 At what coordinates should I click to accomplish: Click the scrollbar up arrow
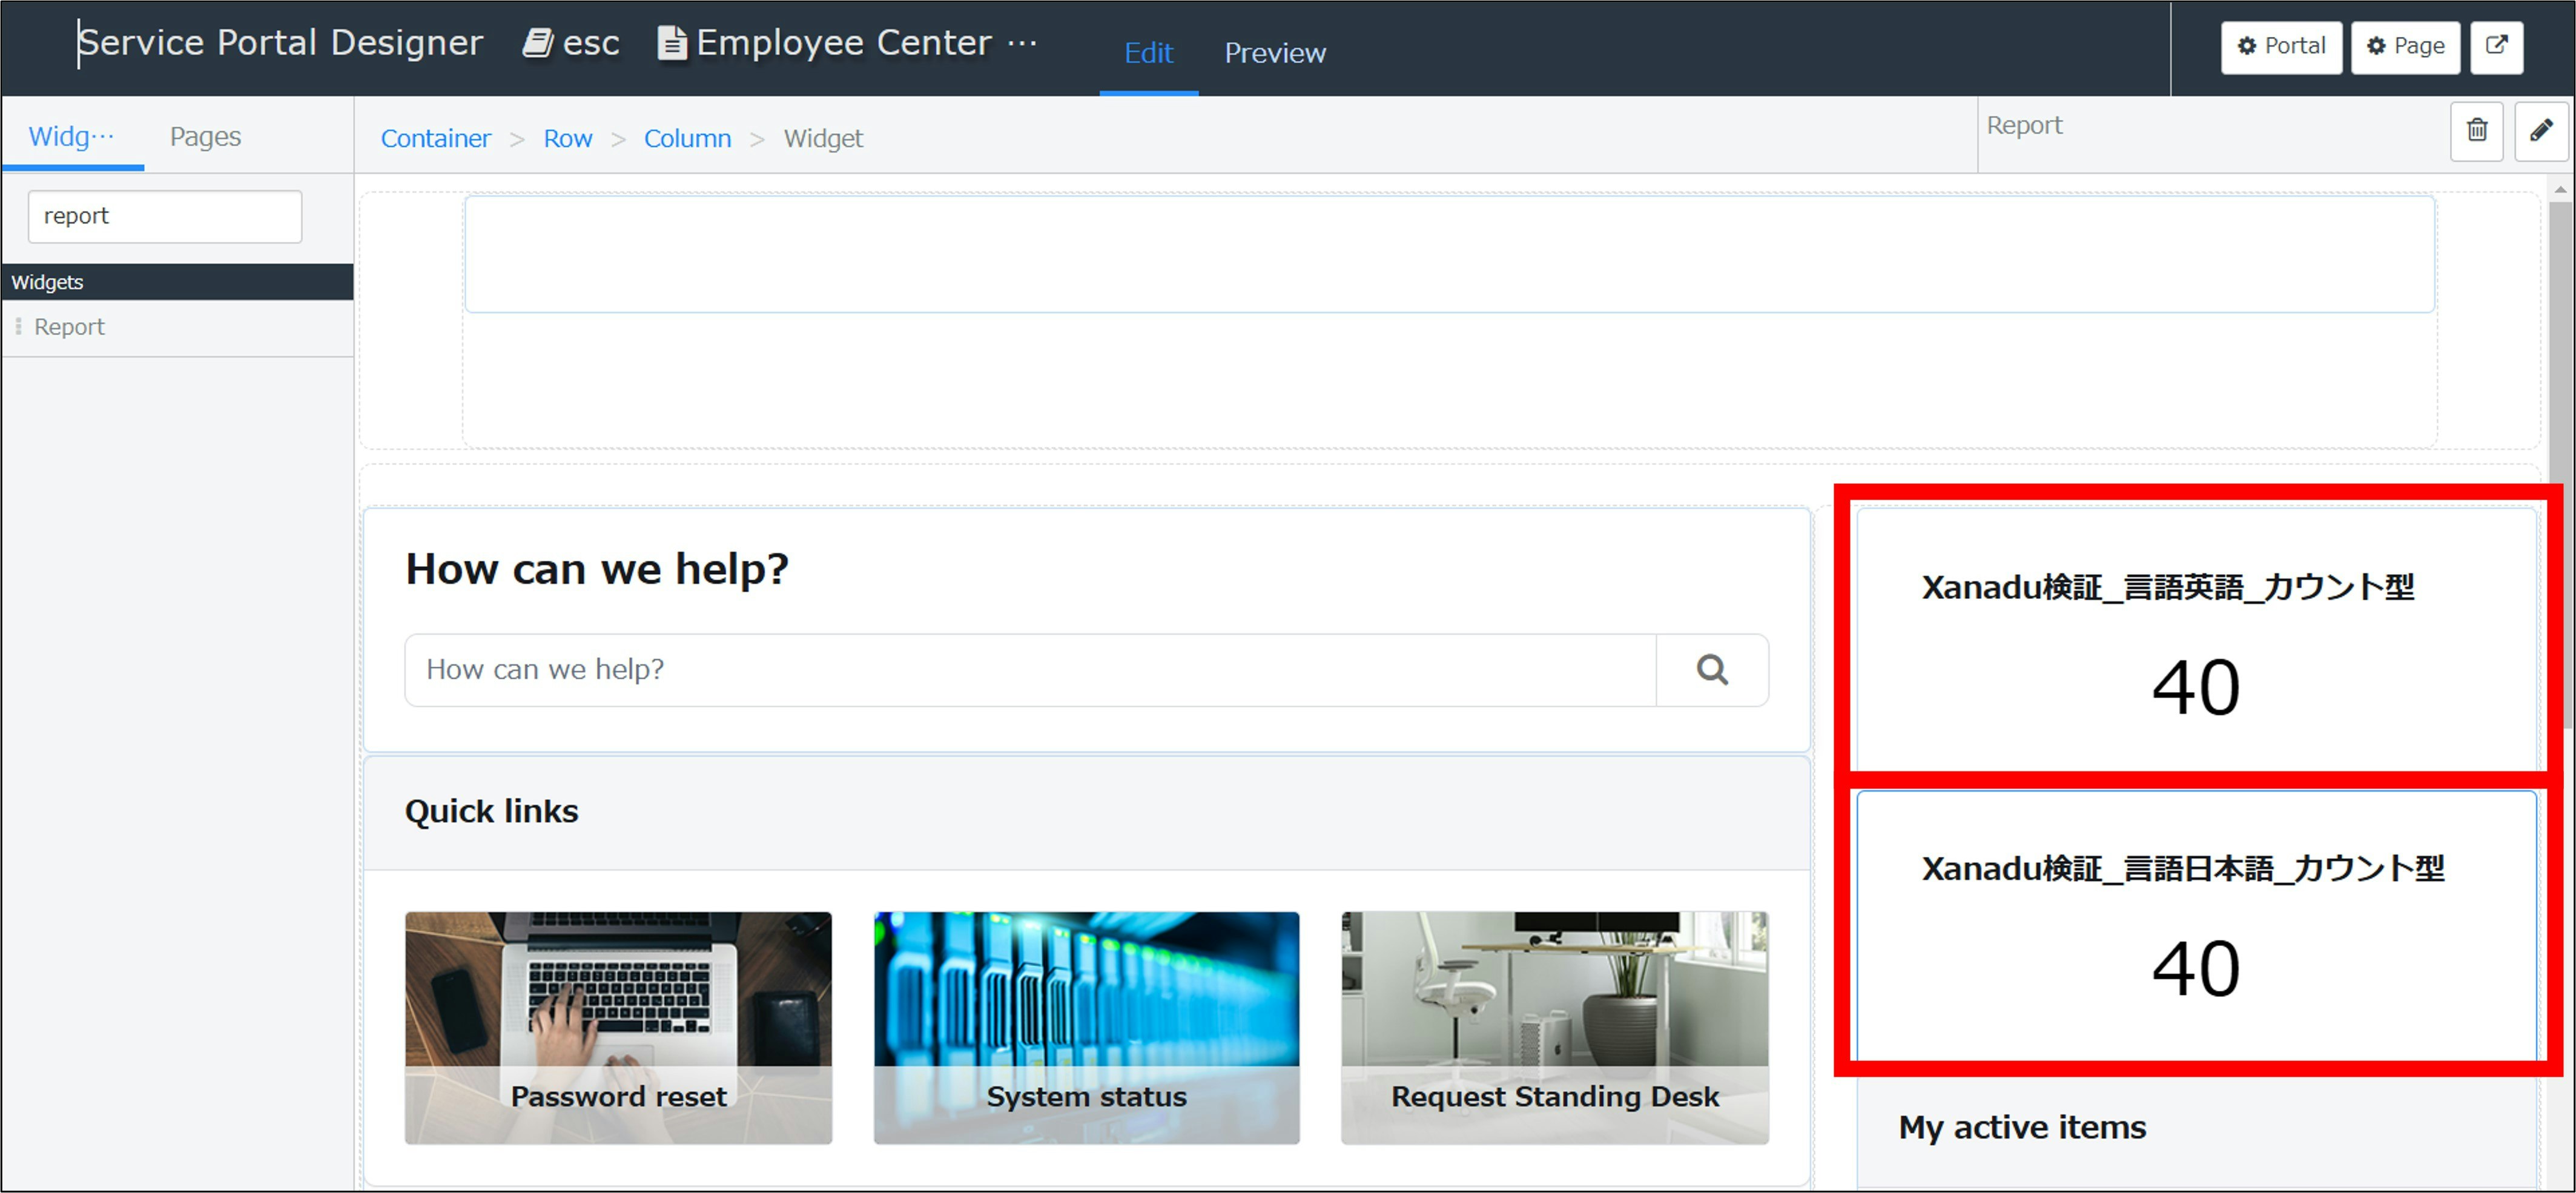[2560, 189]
